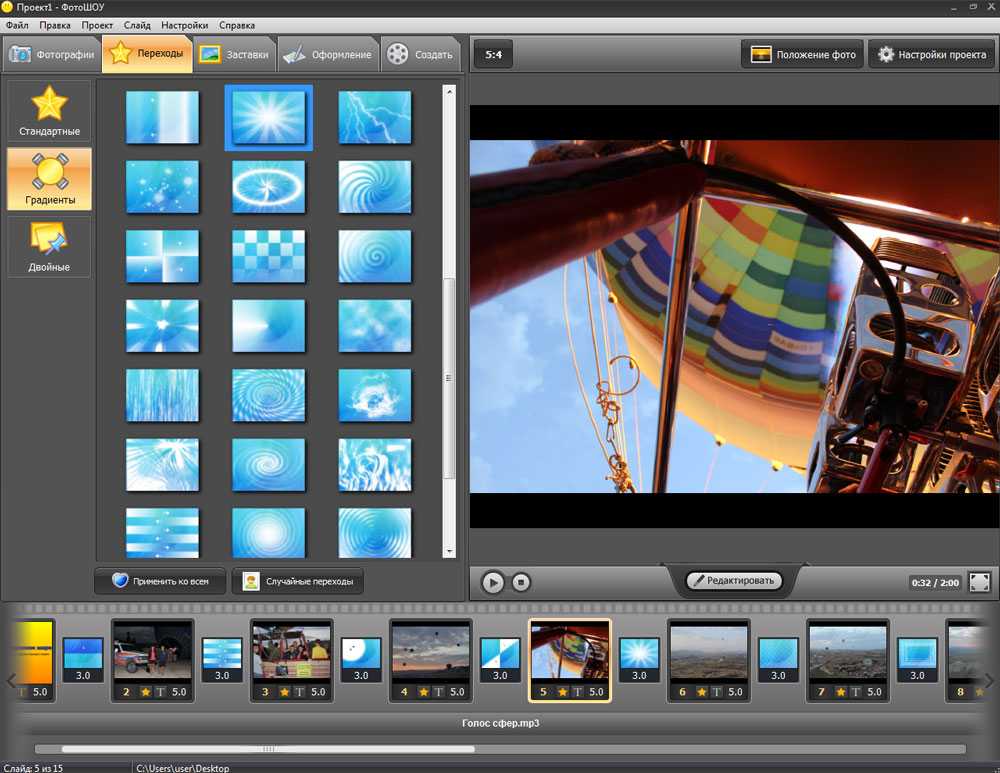
Task: Click Положение фото button
Action: click(x=803, y=55)
